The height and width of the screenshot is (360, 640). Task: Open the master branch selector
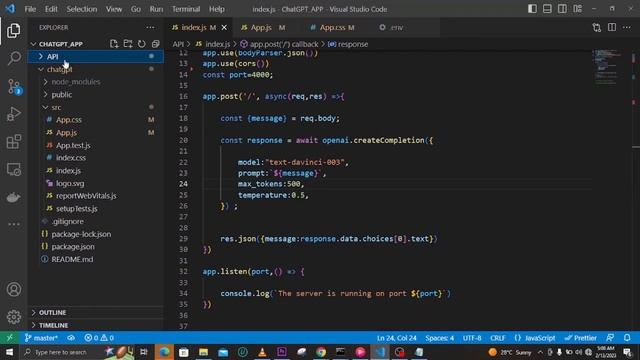coord(41,338)
